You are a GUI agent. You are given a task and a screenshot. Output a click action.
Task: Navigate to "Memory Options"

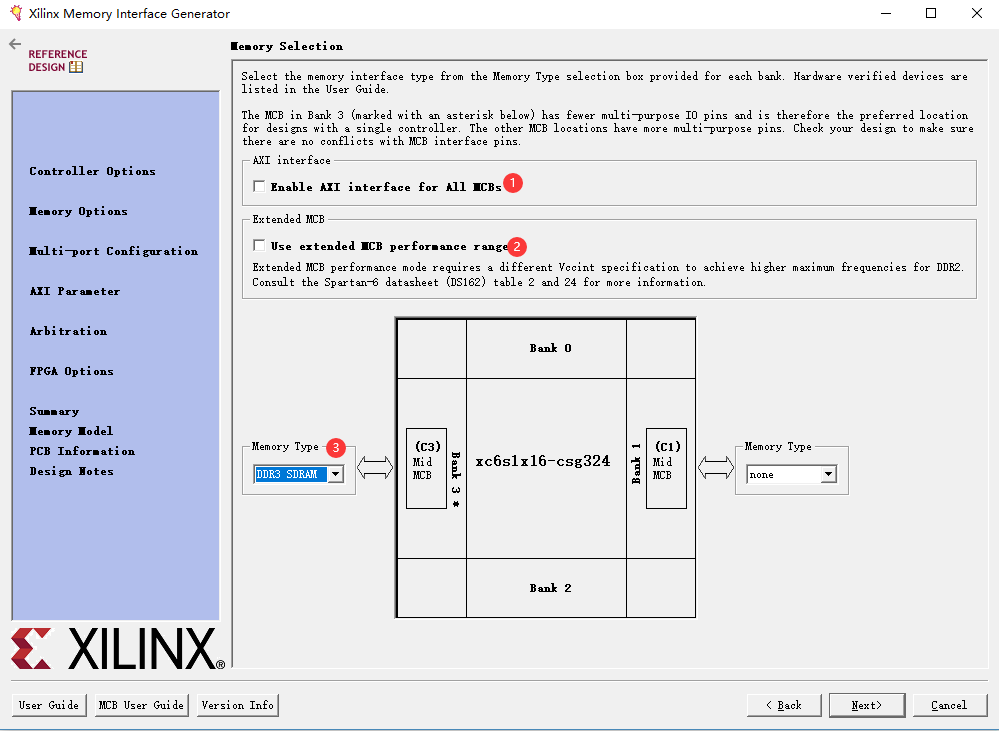78,211
